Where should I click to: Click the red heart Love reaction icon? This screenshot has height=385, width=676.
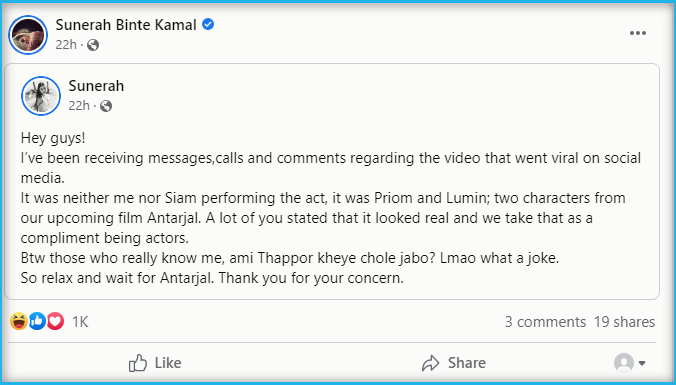click(55, 321)
